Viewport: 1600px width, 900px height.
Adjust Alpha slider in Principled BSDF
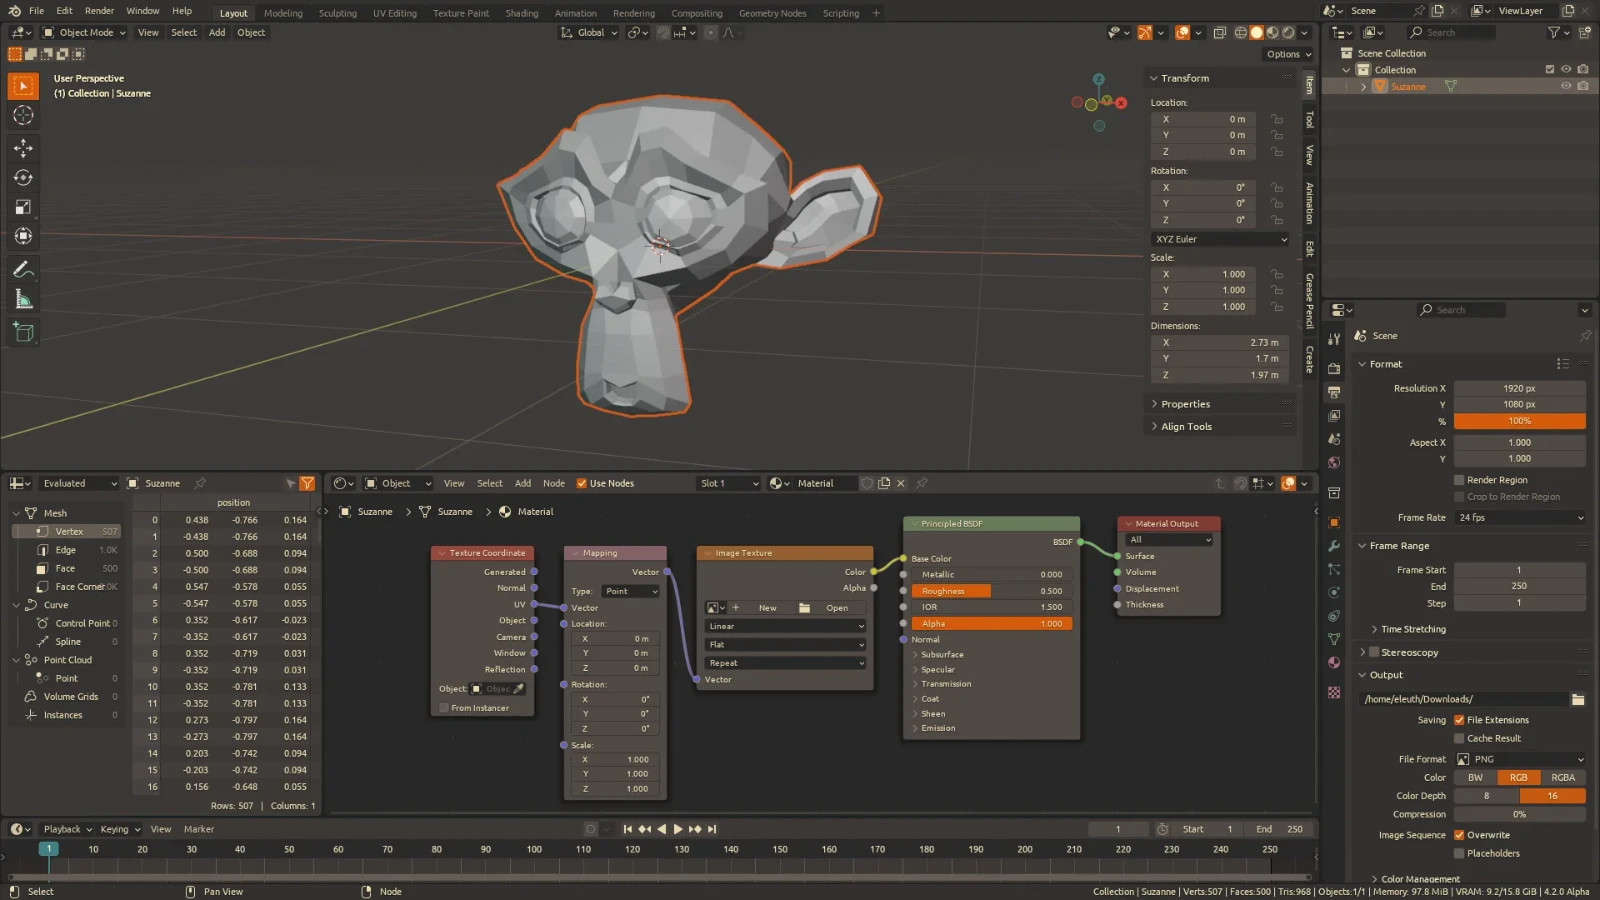992,623
